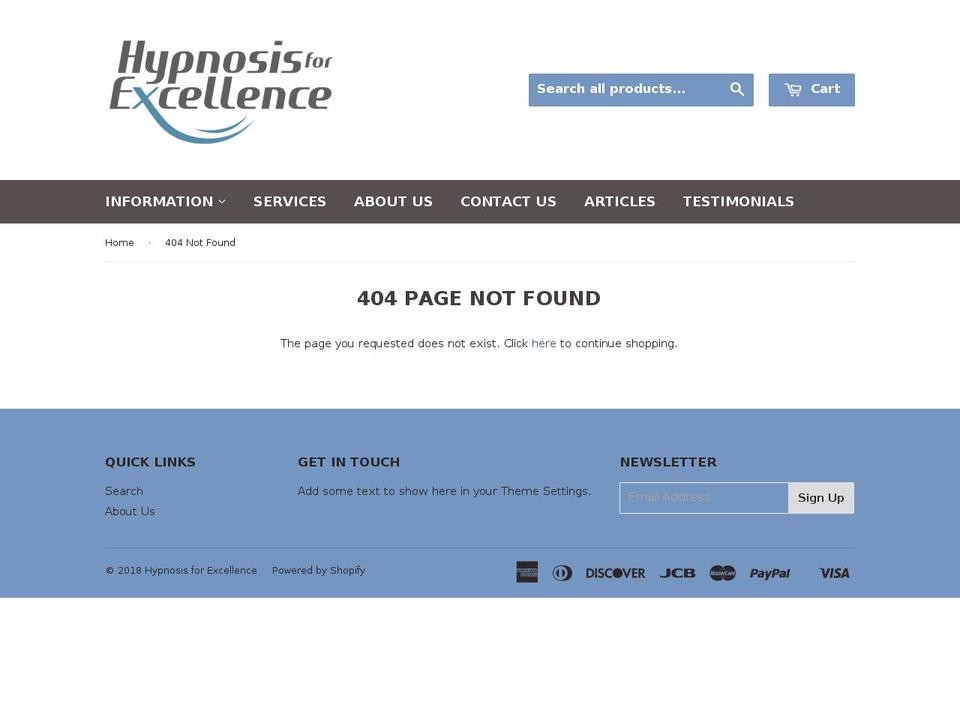Open the Powered by Shopify link
The width and height of the screenshot is (960, 720).
point(318,570)
